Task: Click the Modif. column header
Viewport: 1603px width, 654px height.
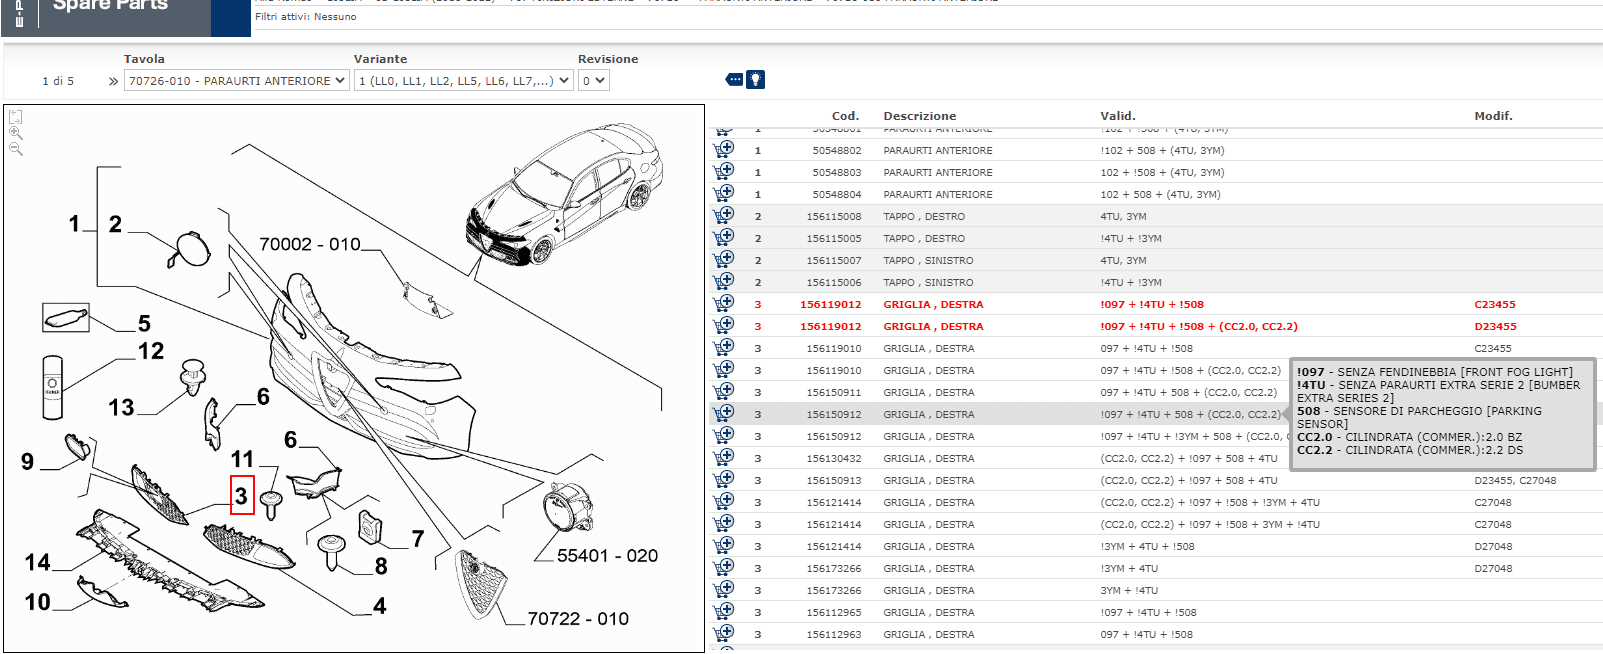Action: click(1493, 116)
